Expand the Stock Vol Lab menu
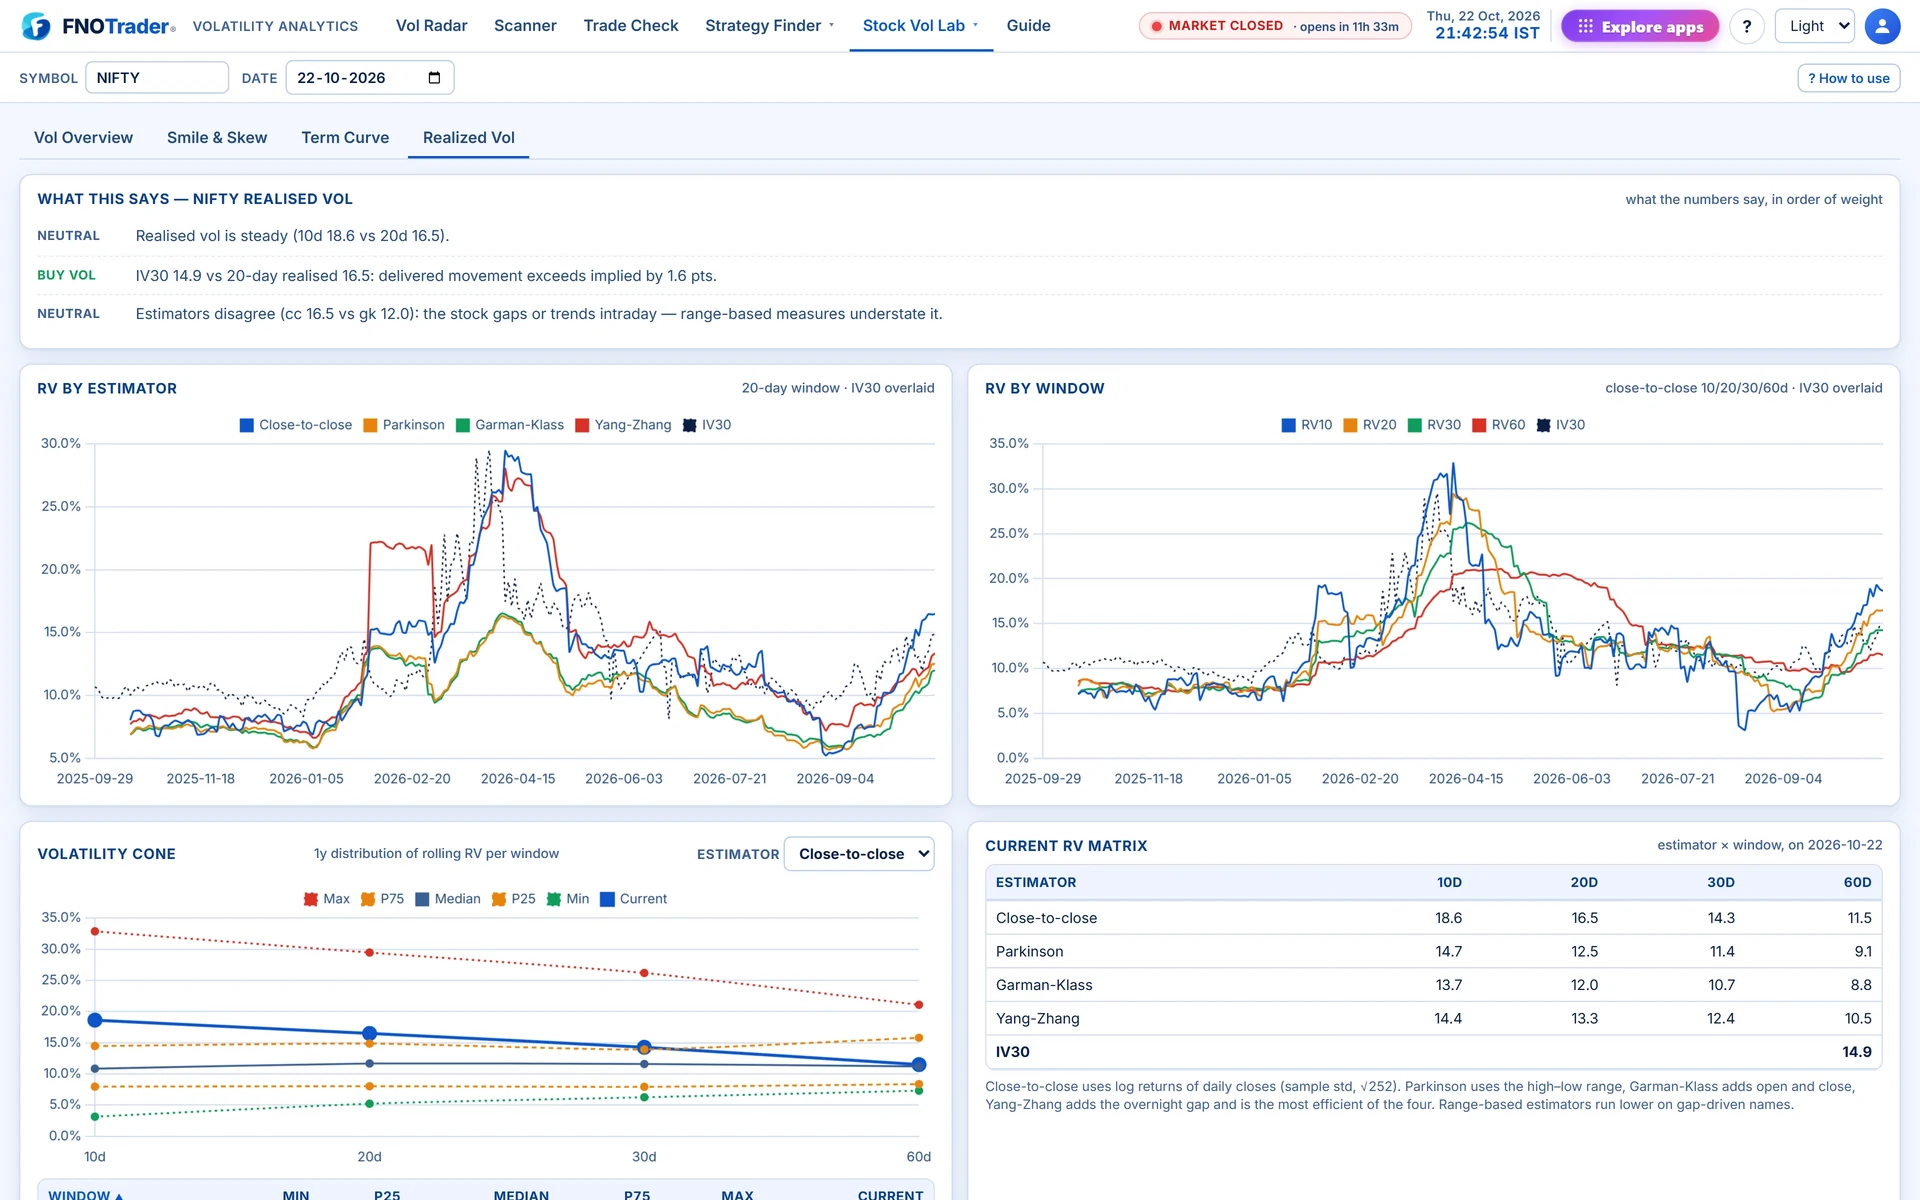1920x1200 pixels. [920, 26]
